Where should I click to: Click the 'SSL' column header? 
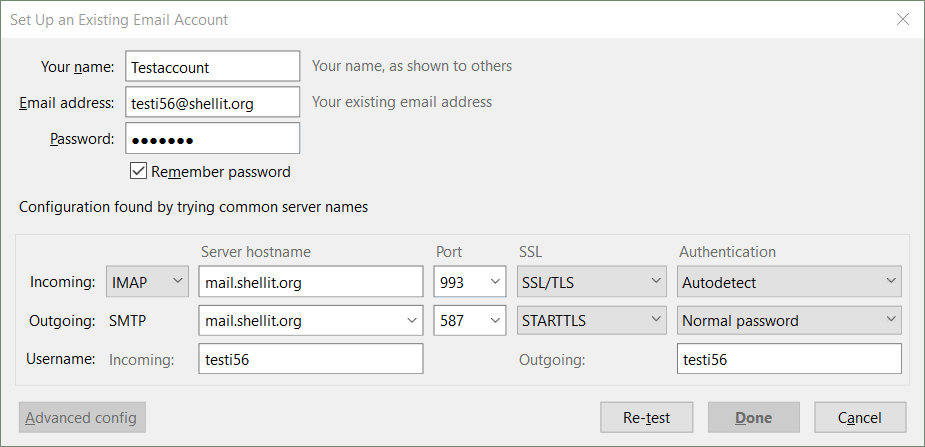pos(530,252)
